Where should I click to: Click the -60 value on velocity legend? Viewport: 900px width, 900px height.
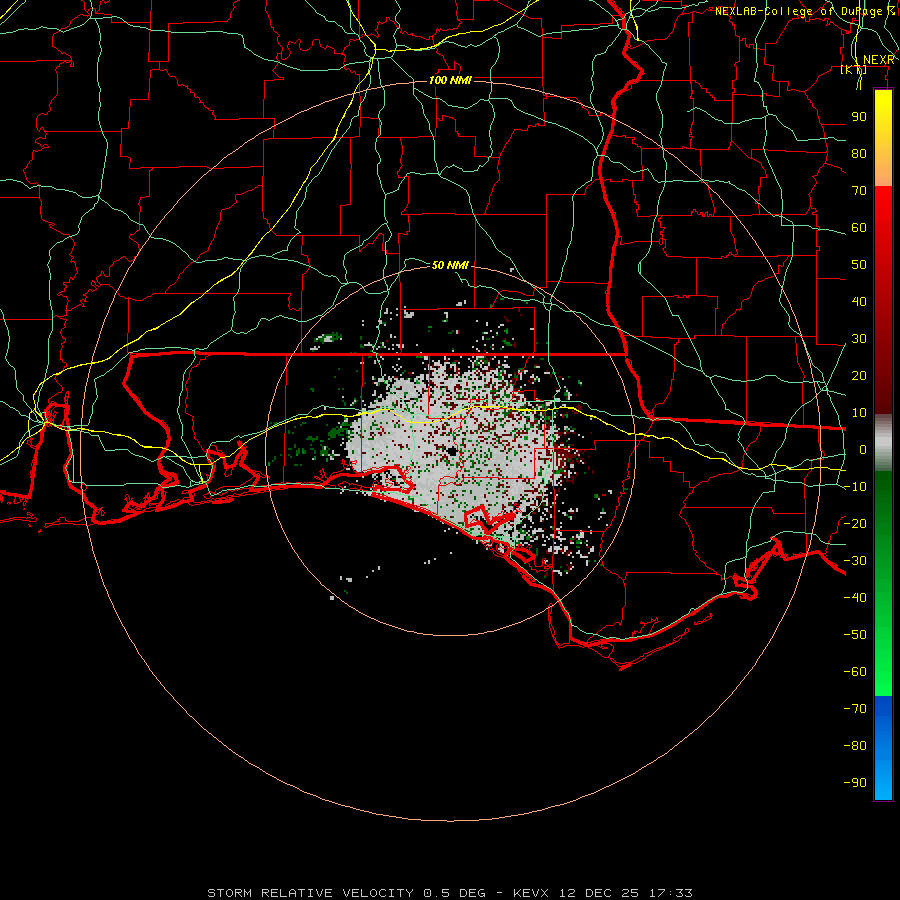click(855, 672)
